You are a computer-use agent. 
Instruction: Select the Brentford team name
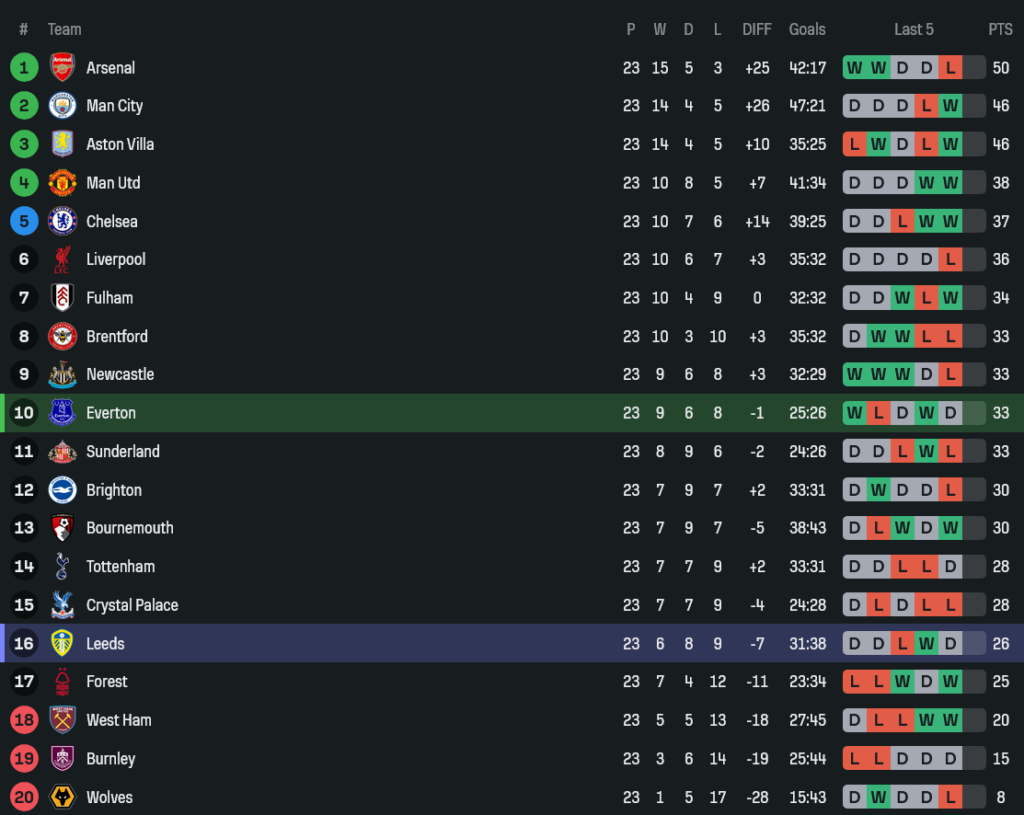coord(117,336)
